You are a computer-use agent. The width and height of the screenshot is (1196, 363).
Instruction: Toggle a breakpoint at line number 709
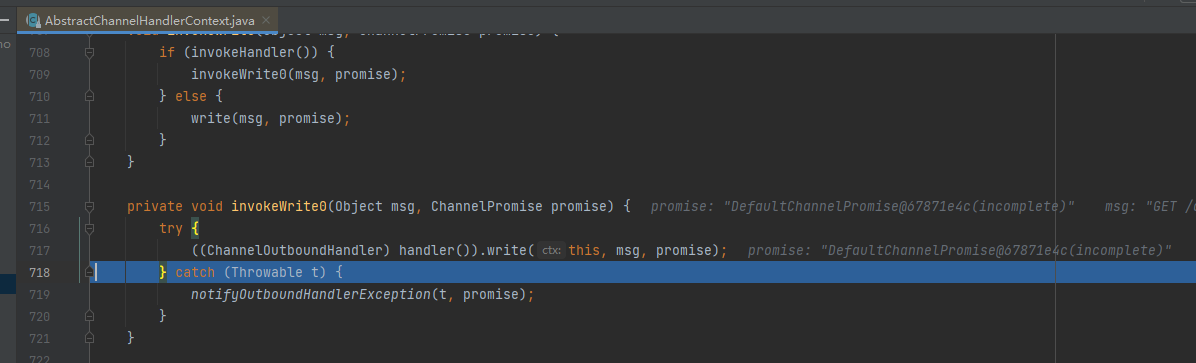[40, 75]
